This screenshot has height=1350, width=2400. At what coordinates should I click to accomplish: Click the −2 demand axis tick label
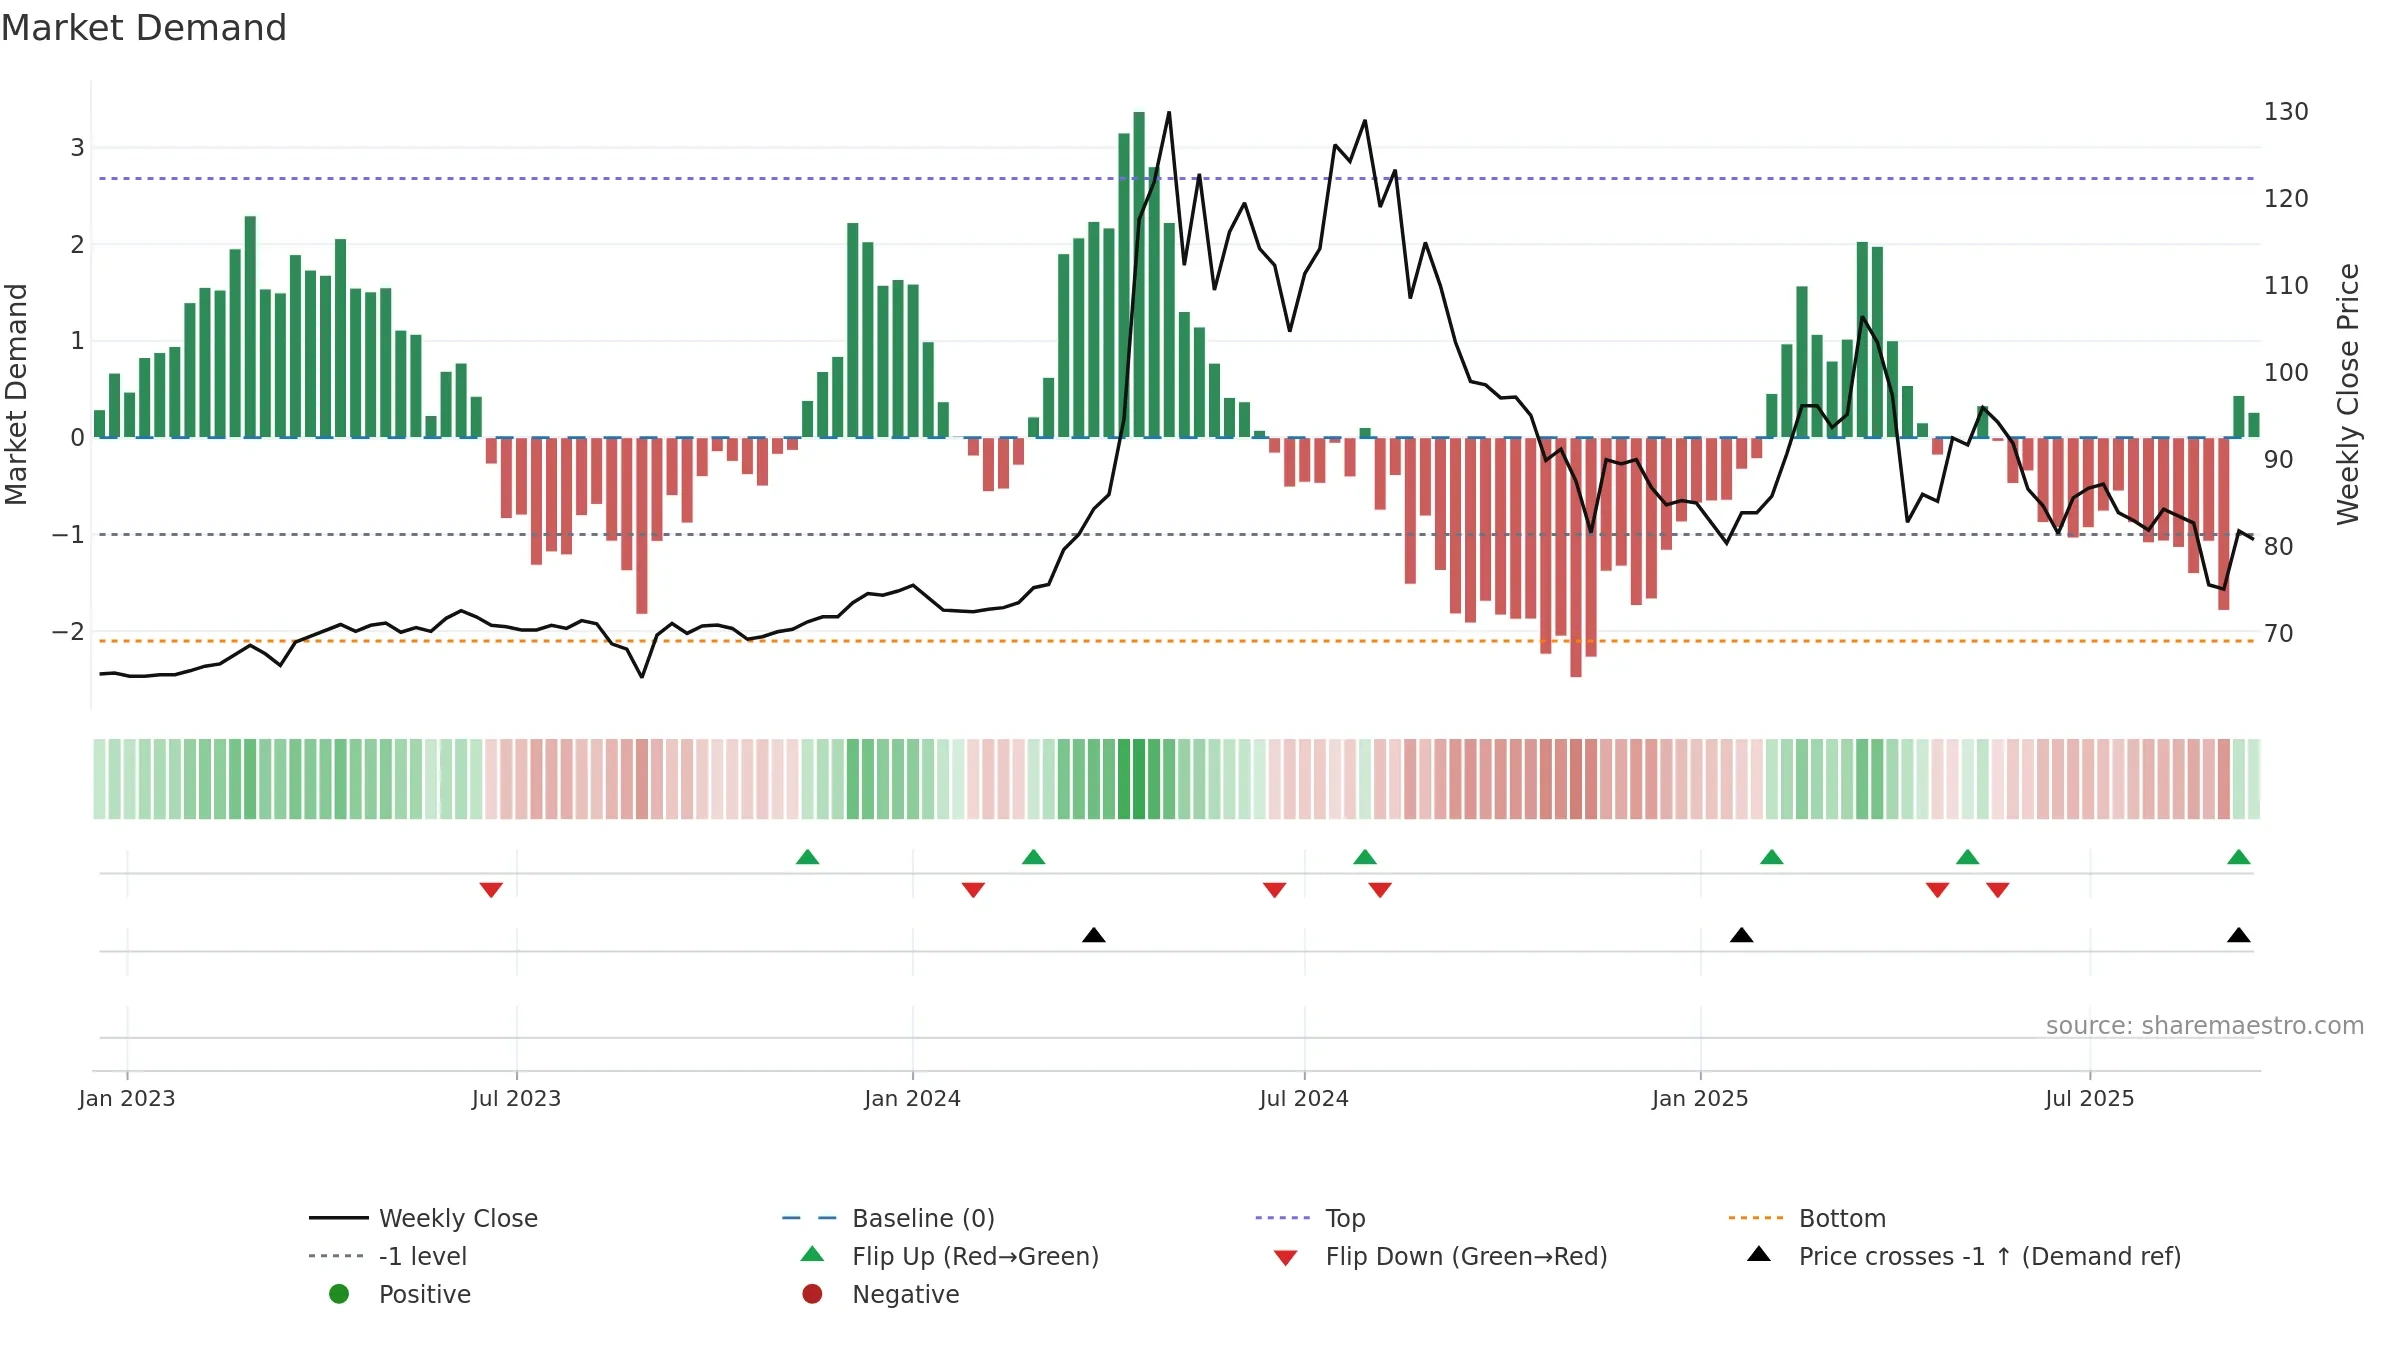pyautogui.click(x=69, y=632)
